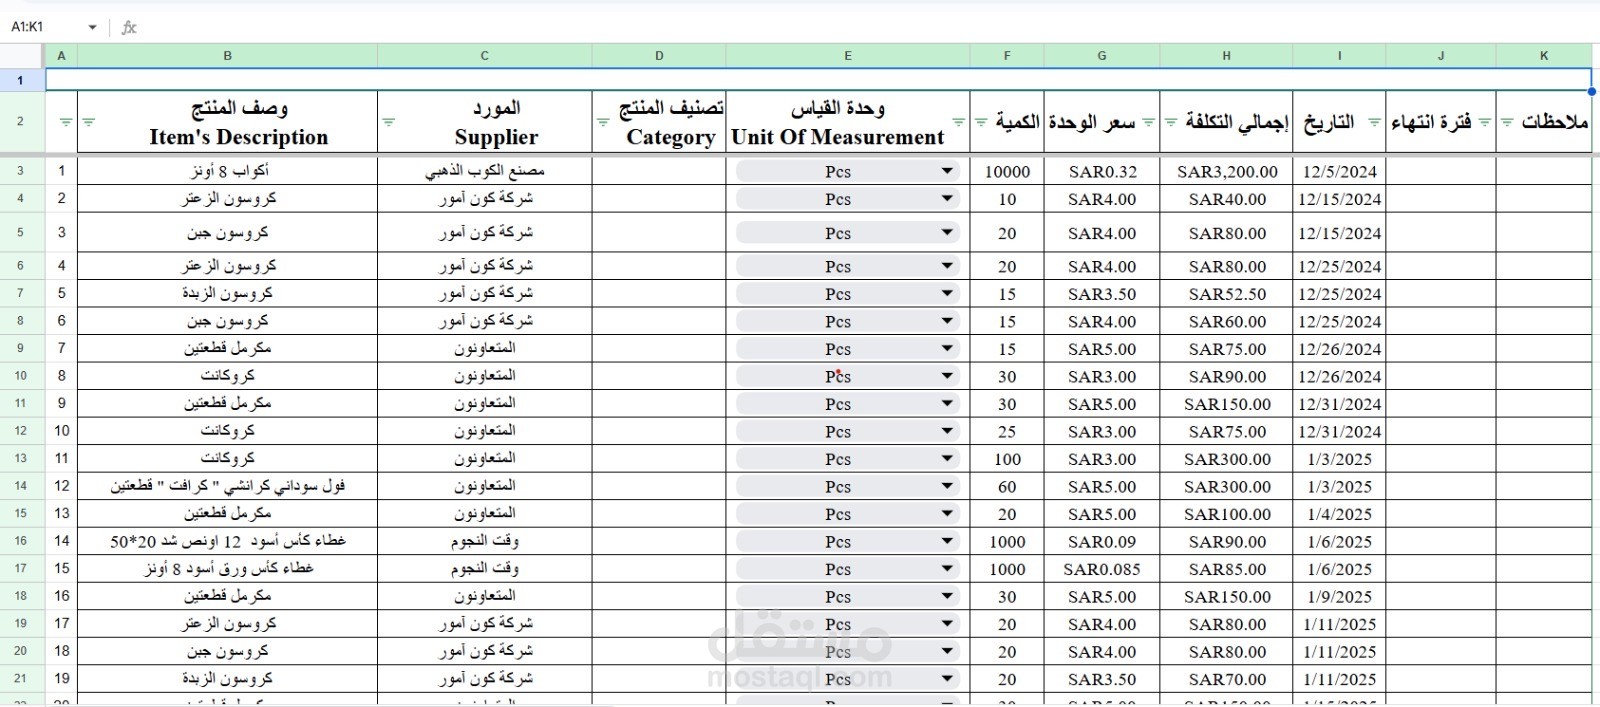Select spreadsheet row 1 by its row header
The width and height of the screenshot is (1600, 707).
(21, 80)
